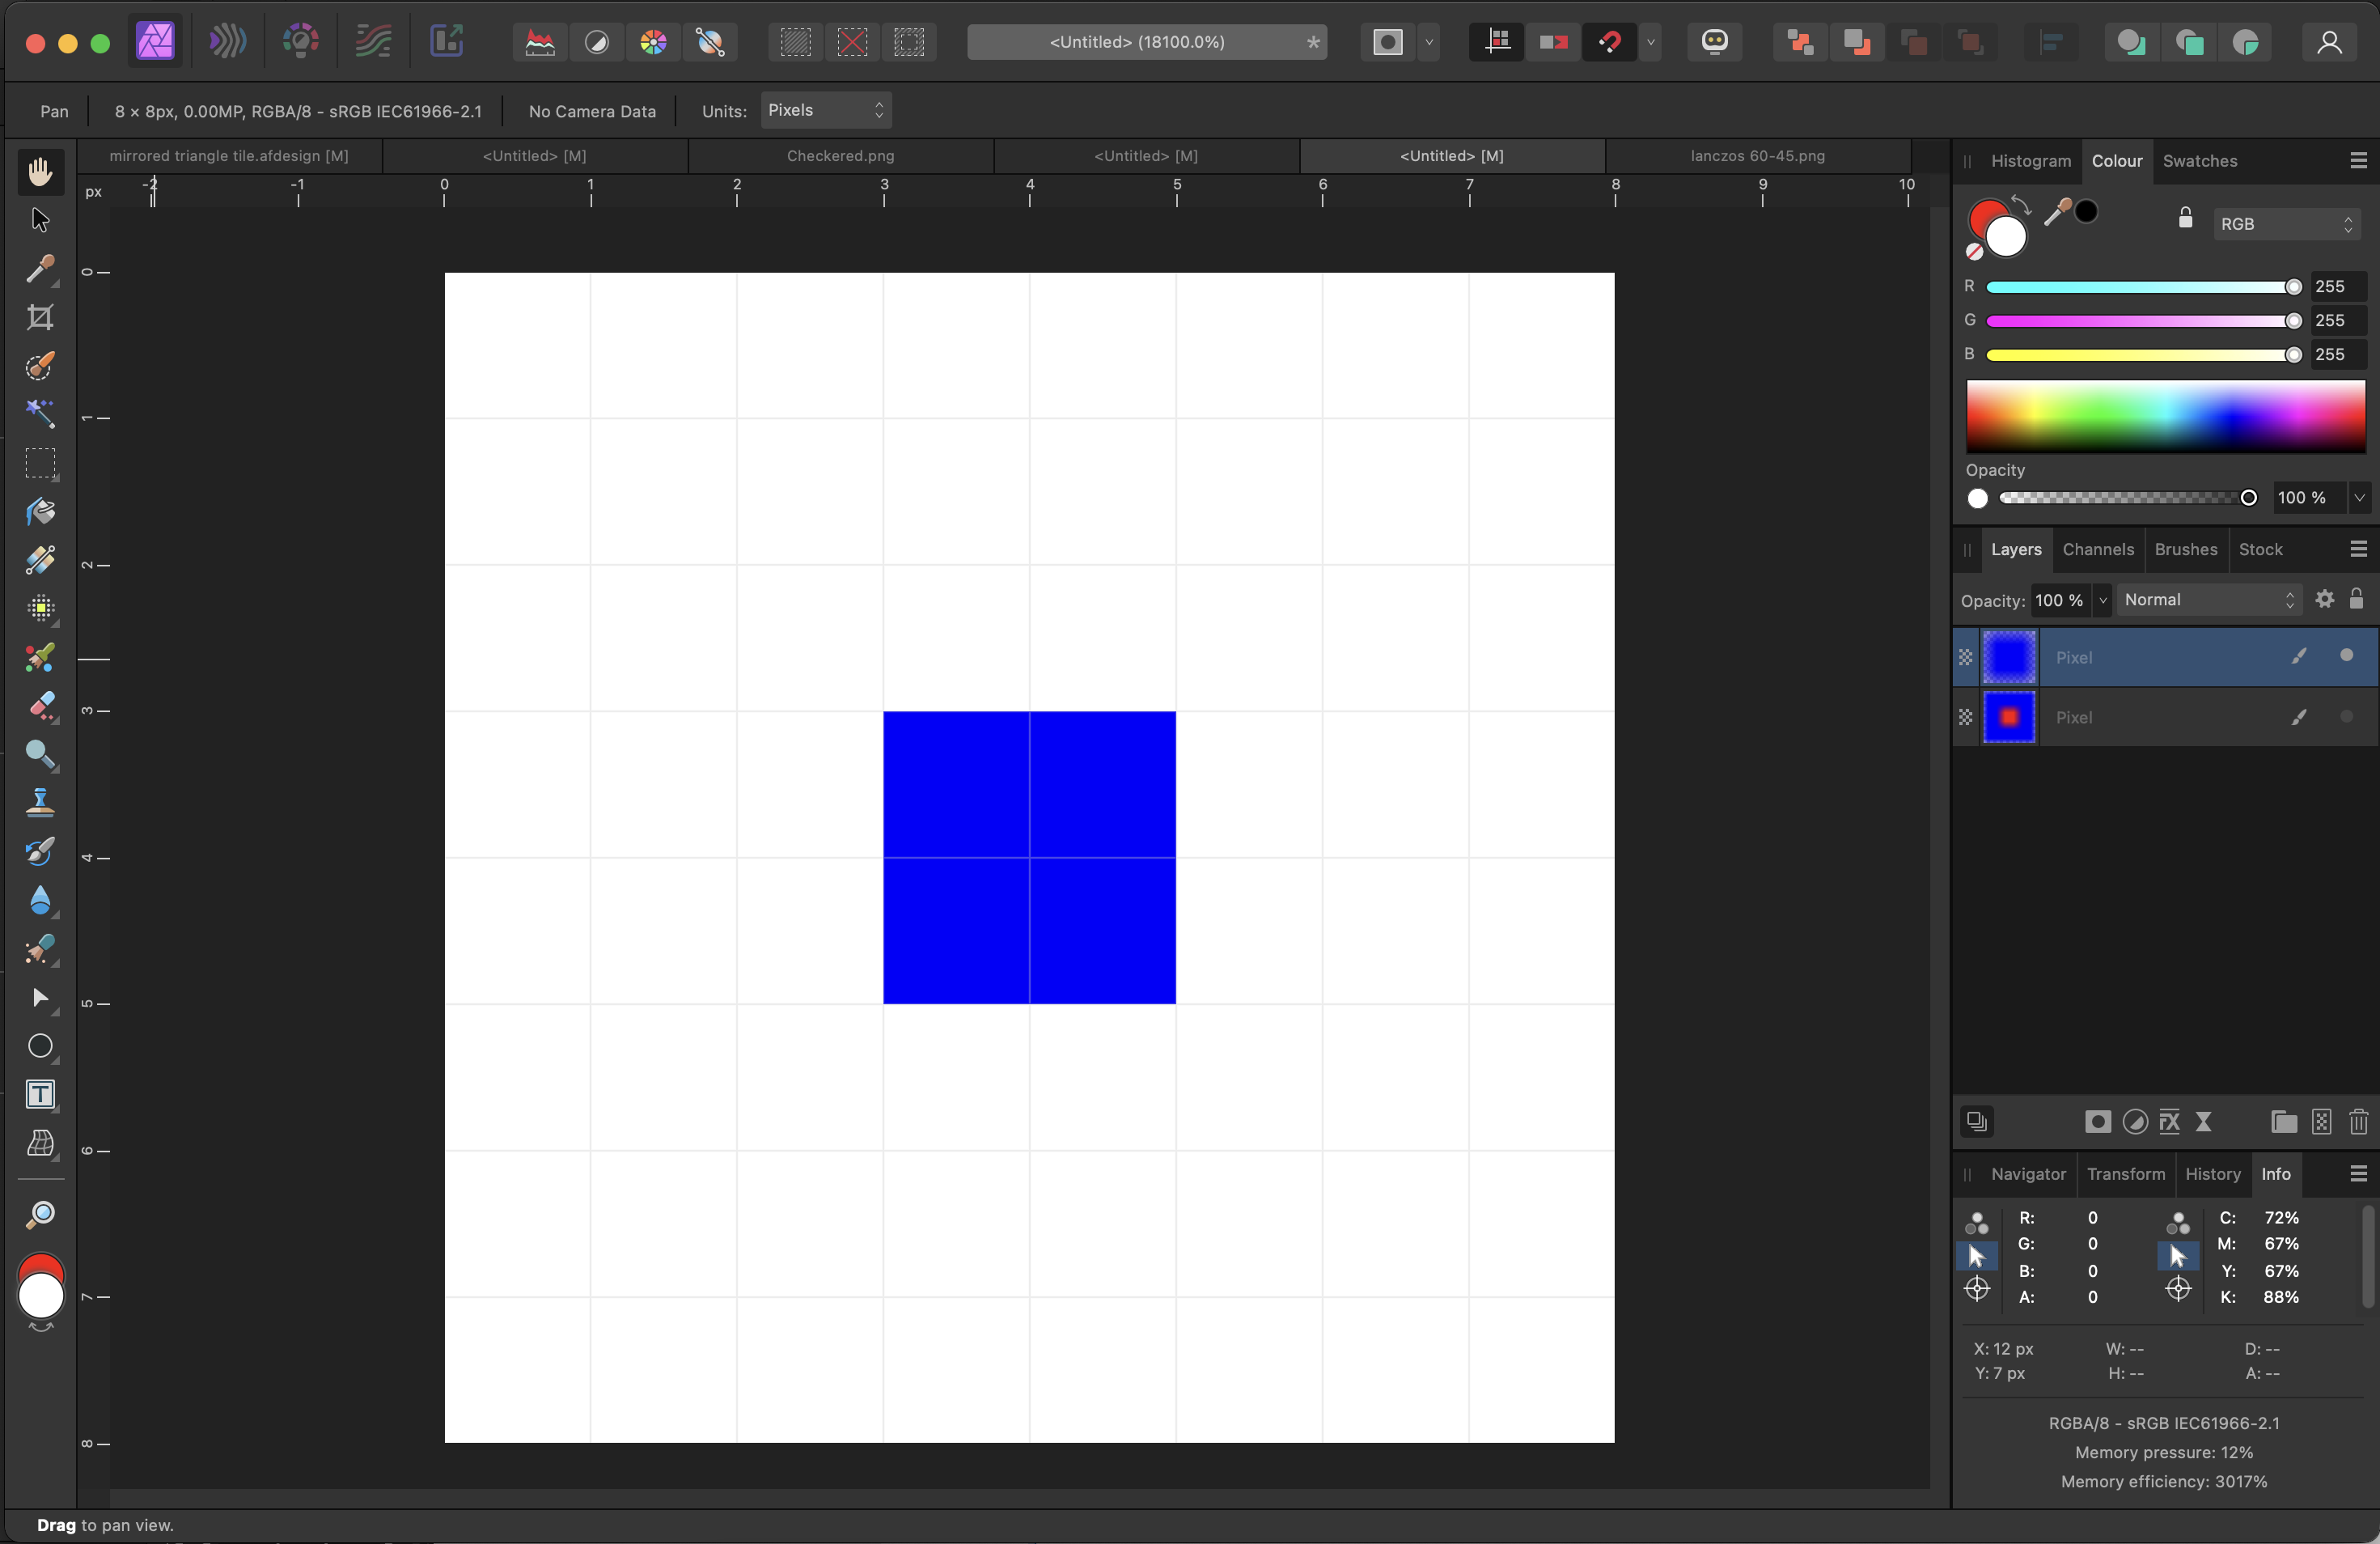
Task: Select the Dodge Brush tool
Action: coord(40,754)
